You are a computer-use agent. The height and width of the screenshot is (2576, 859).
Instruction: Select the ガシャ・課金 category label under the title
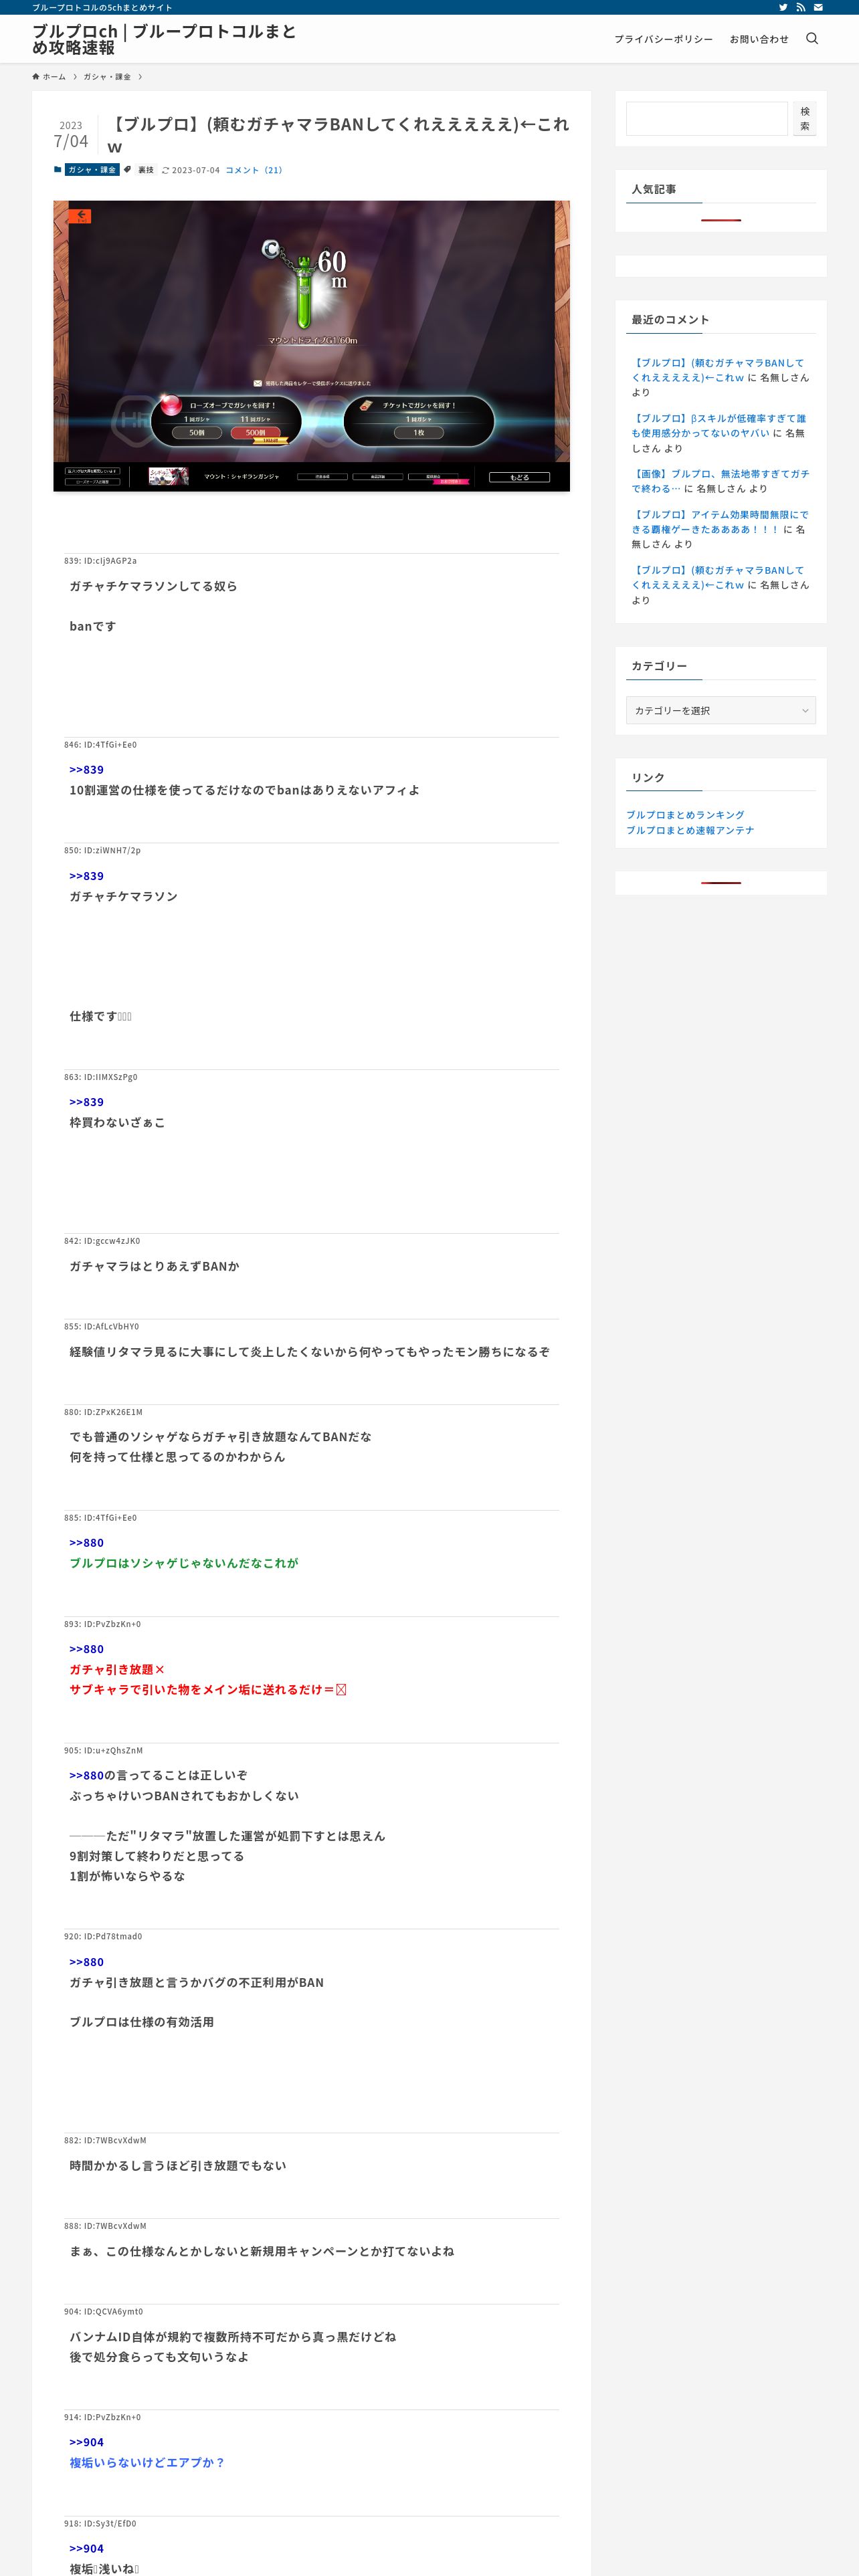(92, 170)
